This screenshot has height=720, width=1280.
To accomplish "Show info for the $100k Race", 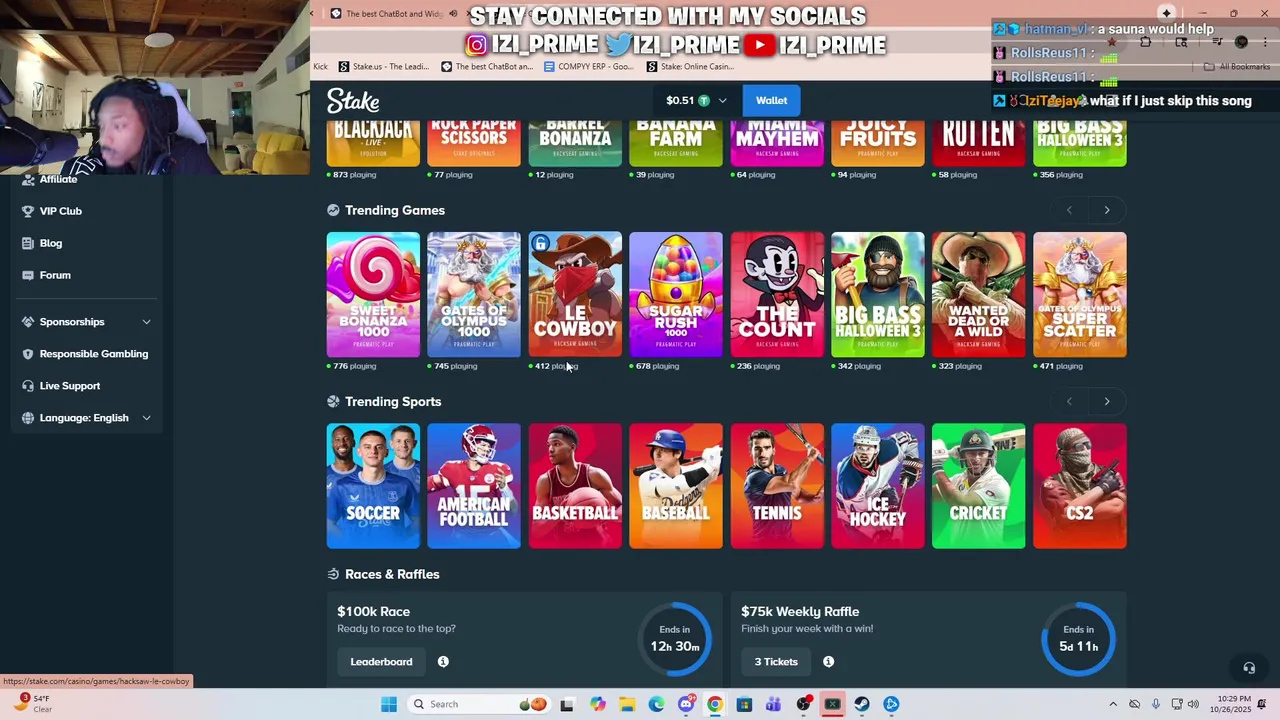I will tap(443, 662).
